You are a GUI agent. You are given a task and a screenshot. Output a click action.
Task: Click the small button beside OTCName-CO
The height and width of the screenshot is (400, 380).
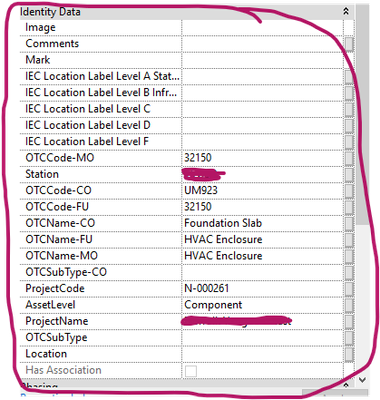(349, 224)
